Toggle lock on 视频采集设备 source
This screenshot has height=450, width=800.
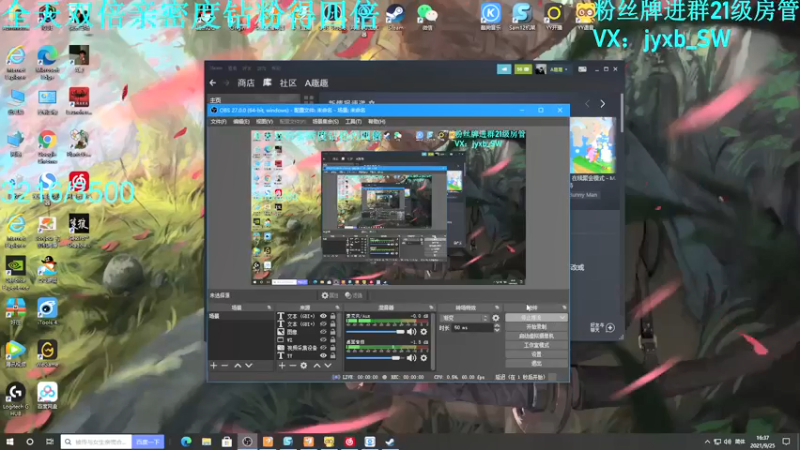tap(333, 347)
